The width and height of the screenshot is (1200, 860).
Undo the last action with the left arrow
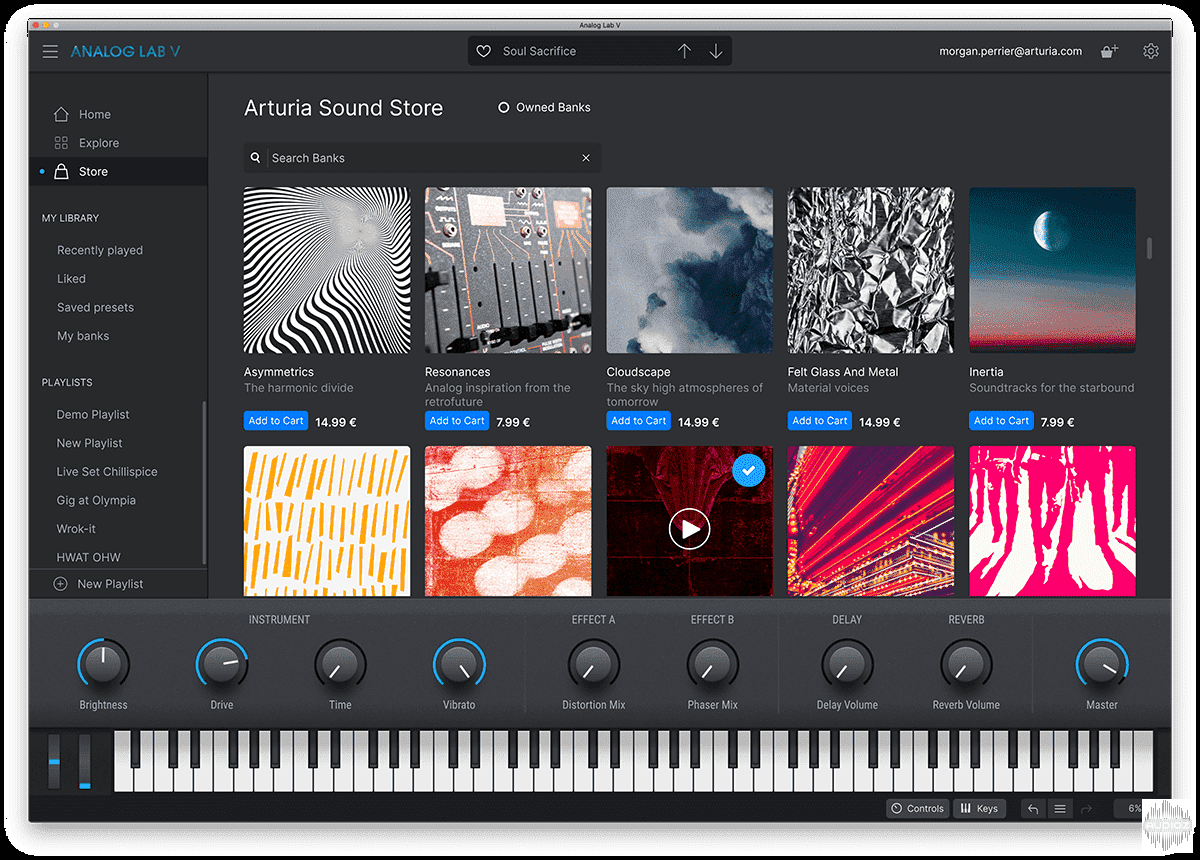coord(1033,809)
